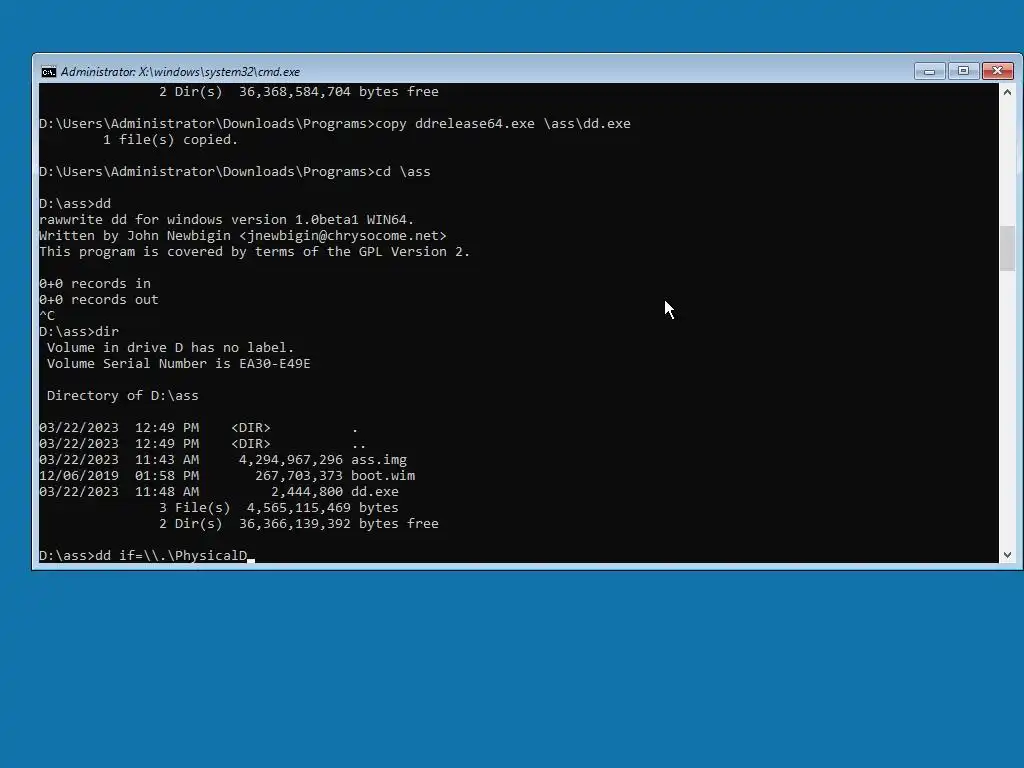
Task: Maximize the Administrator cmd.exe window
Action: coord(963,71)
